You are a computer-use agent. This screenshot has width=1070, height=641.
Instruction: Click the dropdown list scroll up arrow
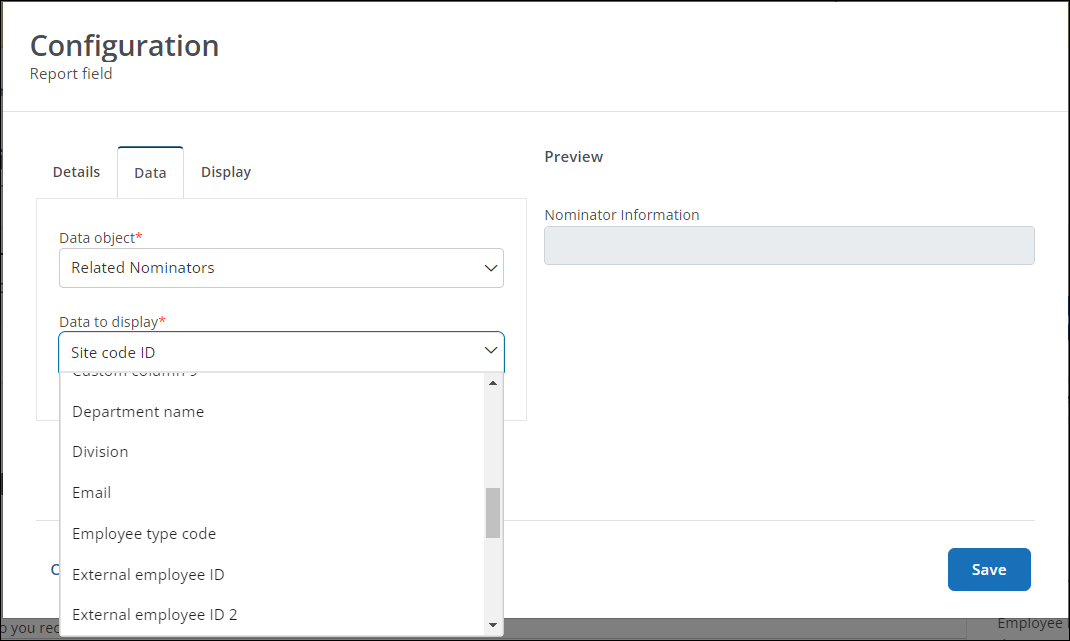click(493, 383)
